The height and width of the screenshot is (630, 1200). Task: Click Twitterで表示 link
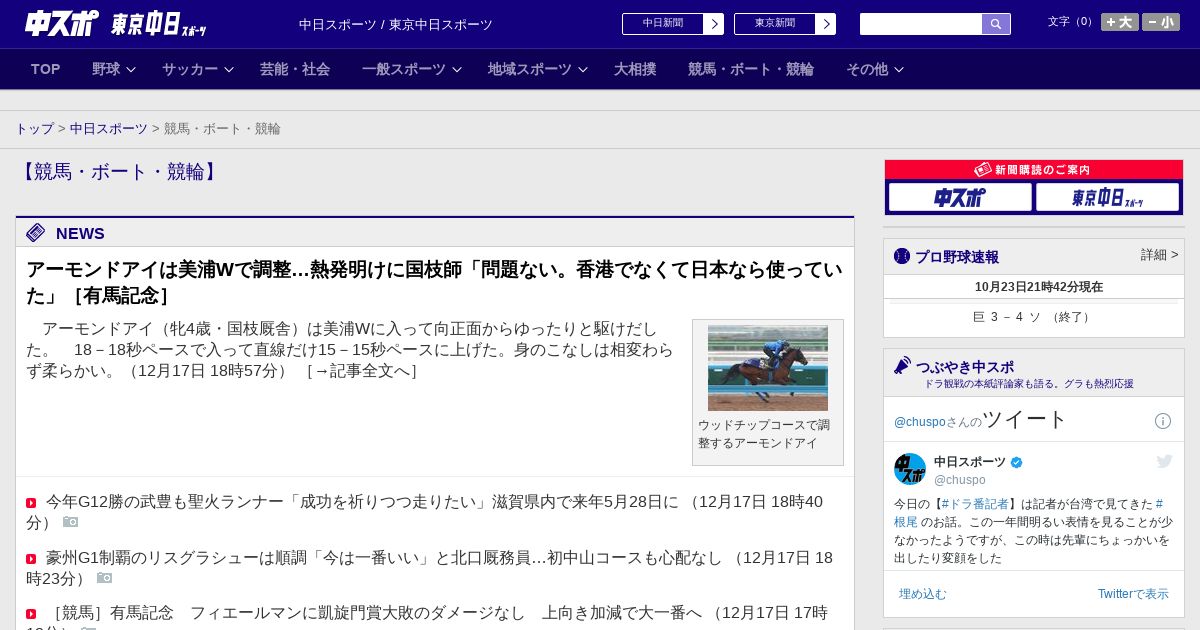tap(1133, 594)
